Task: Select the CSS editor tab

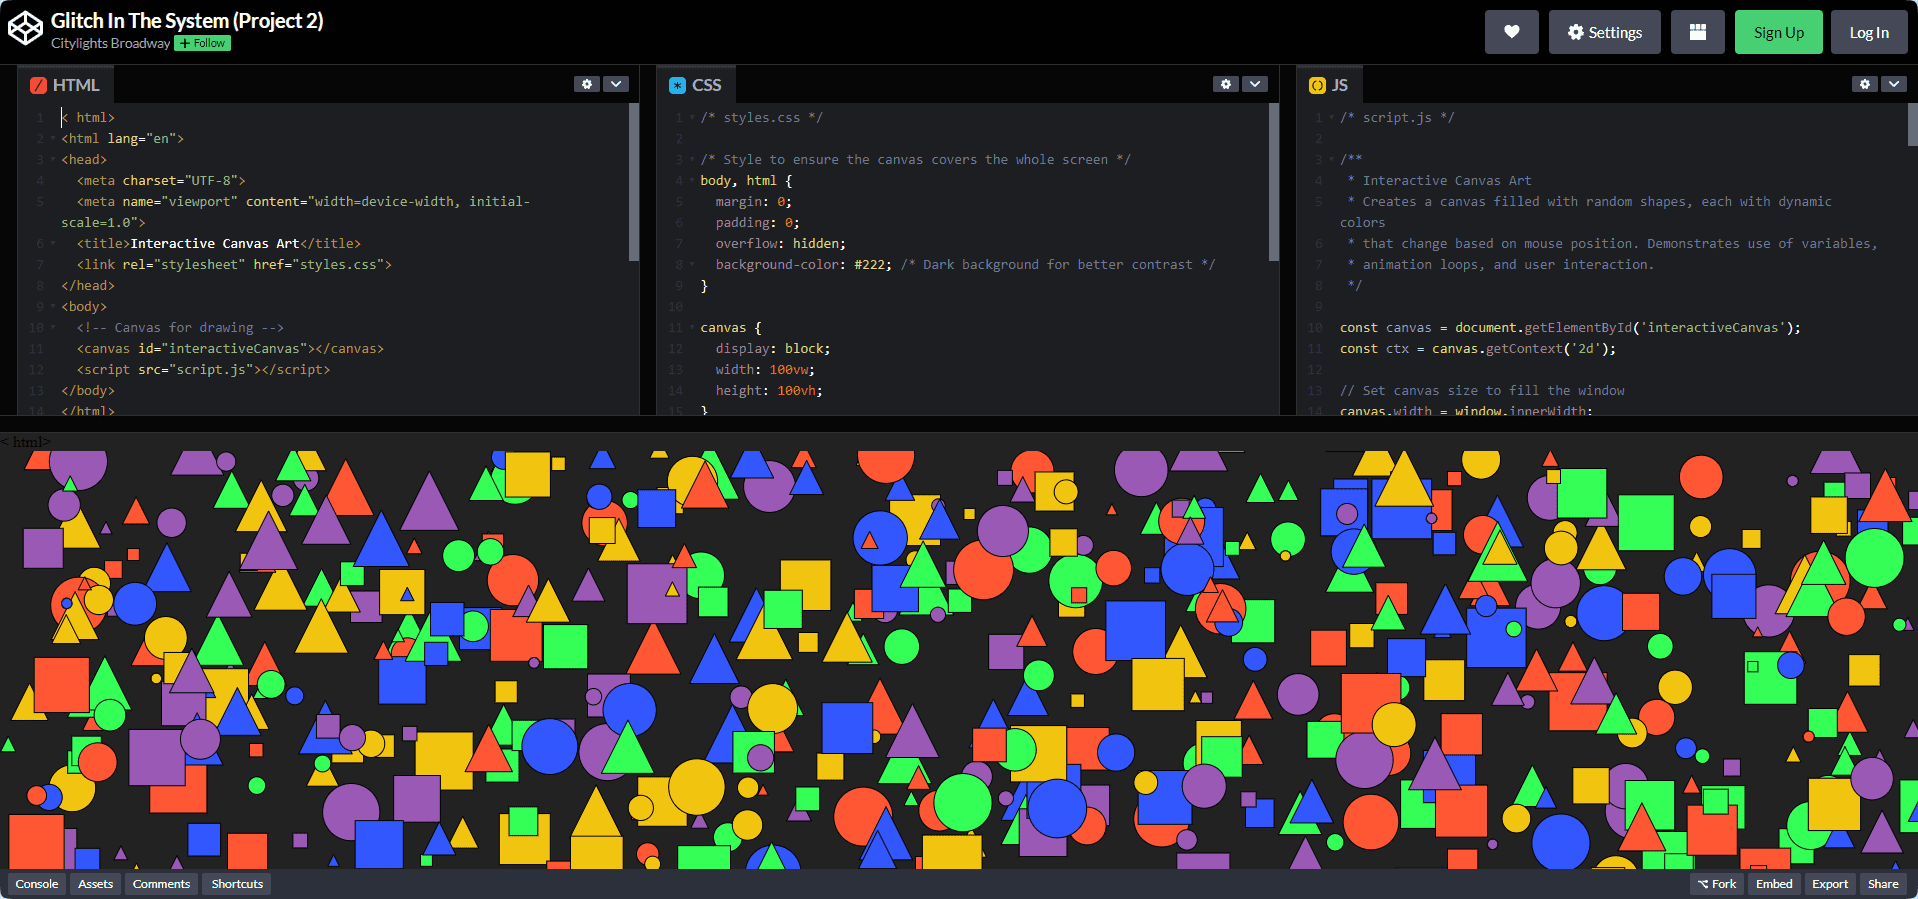Action: (x=695, y=85)
